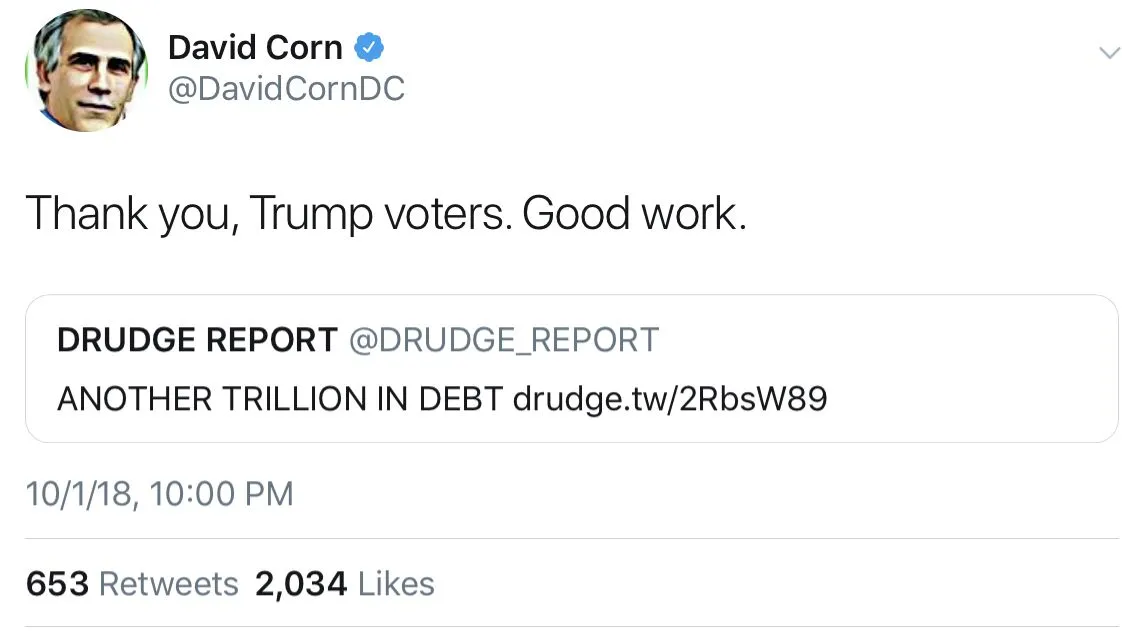This screenshot has height=631, width=1122.
Task: Click the "Good work." sentence
Action: click(x=634, y=213)
